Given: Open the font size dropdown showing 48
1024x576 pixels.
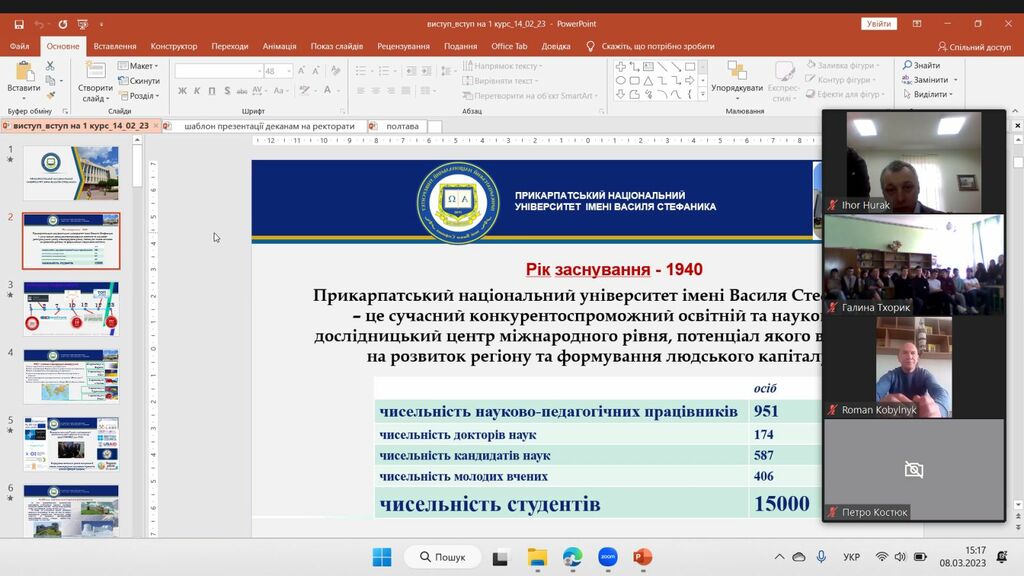Looking at the screenshot, I should click(289, 71).
